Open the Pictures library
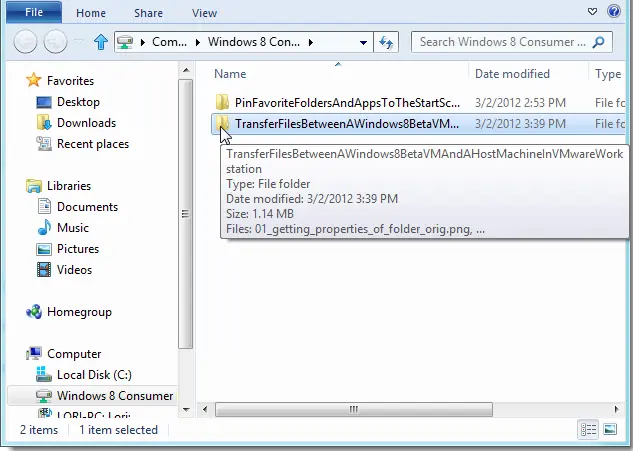This screenshot has width=633, height=451. point(78,249)
